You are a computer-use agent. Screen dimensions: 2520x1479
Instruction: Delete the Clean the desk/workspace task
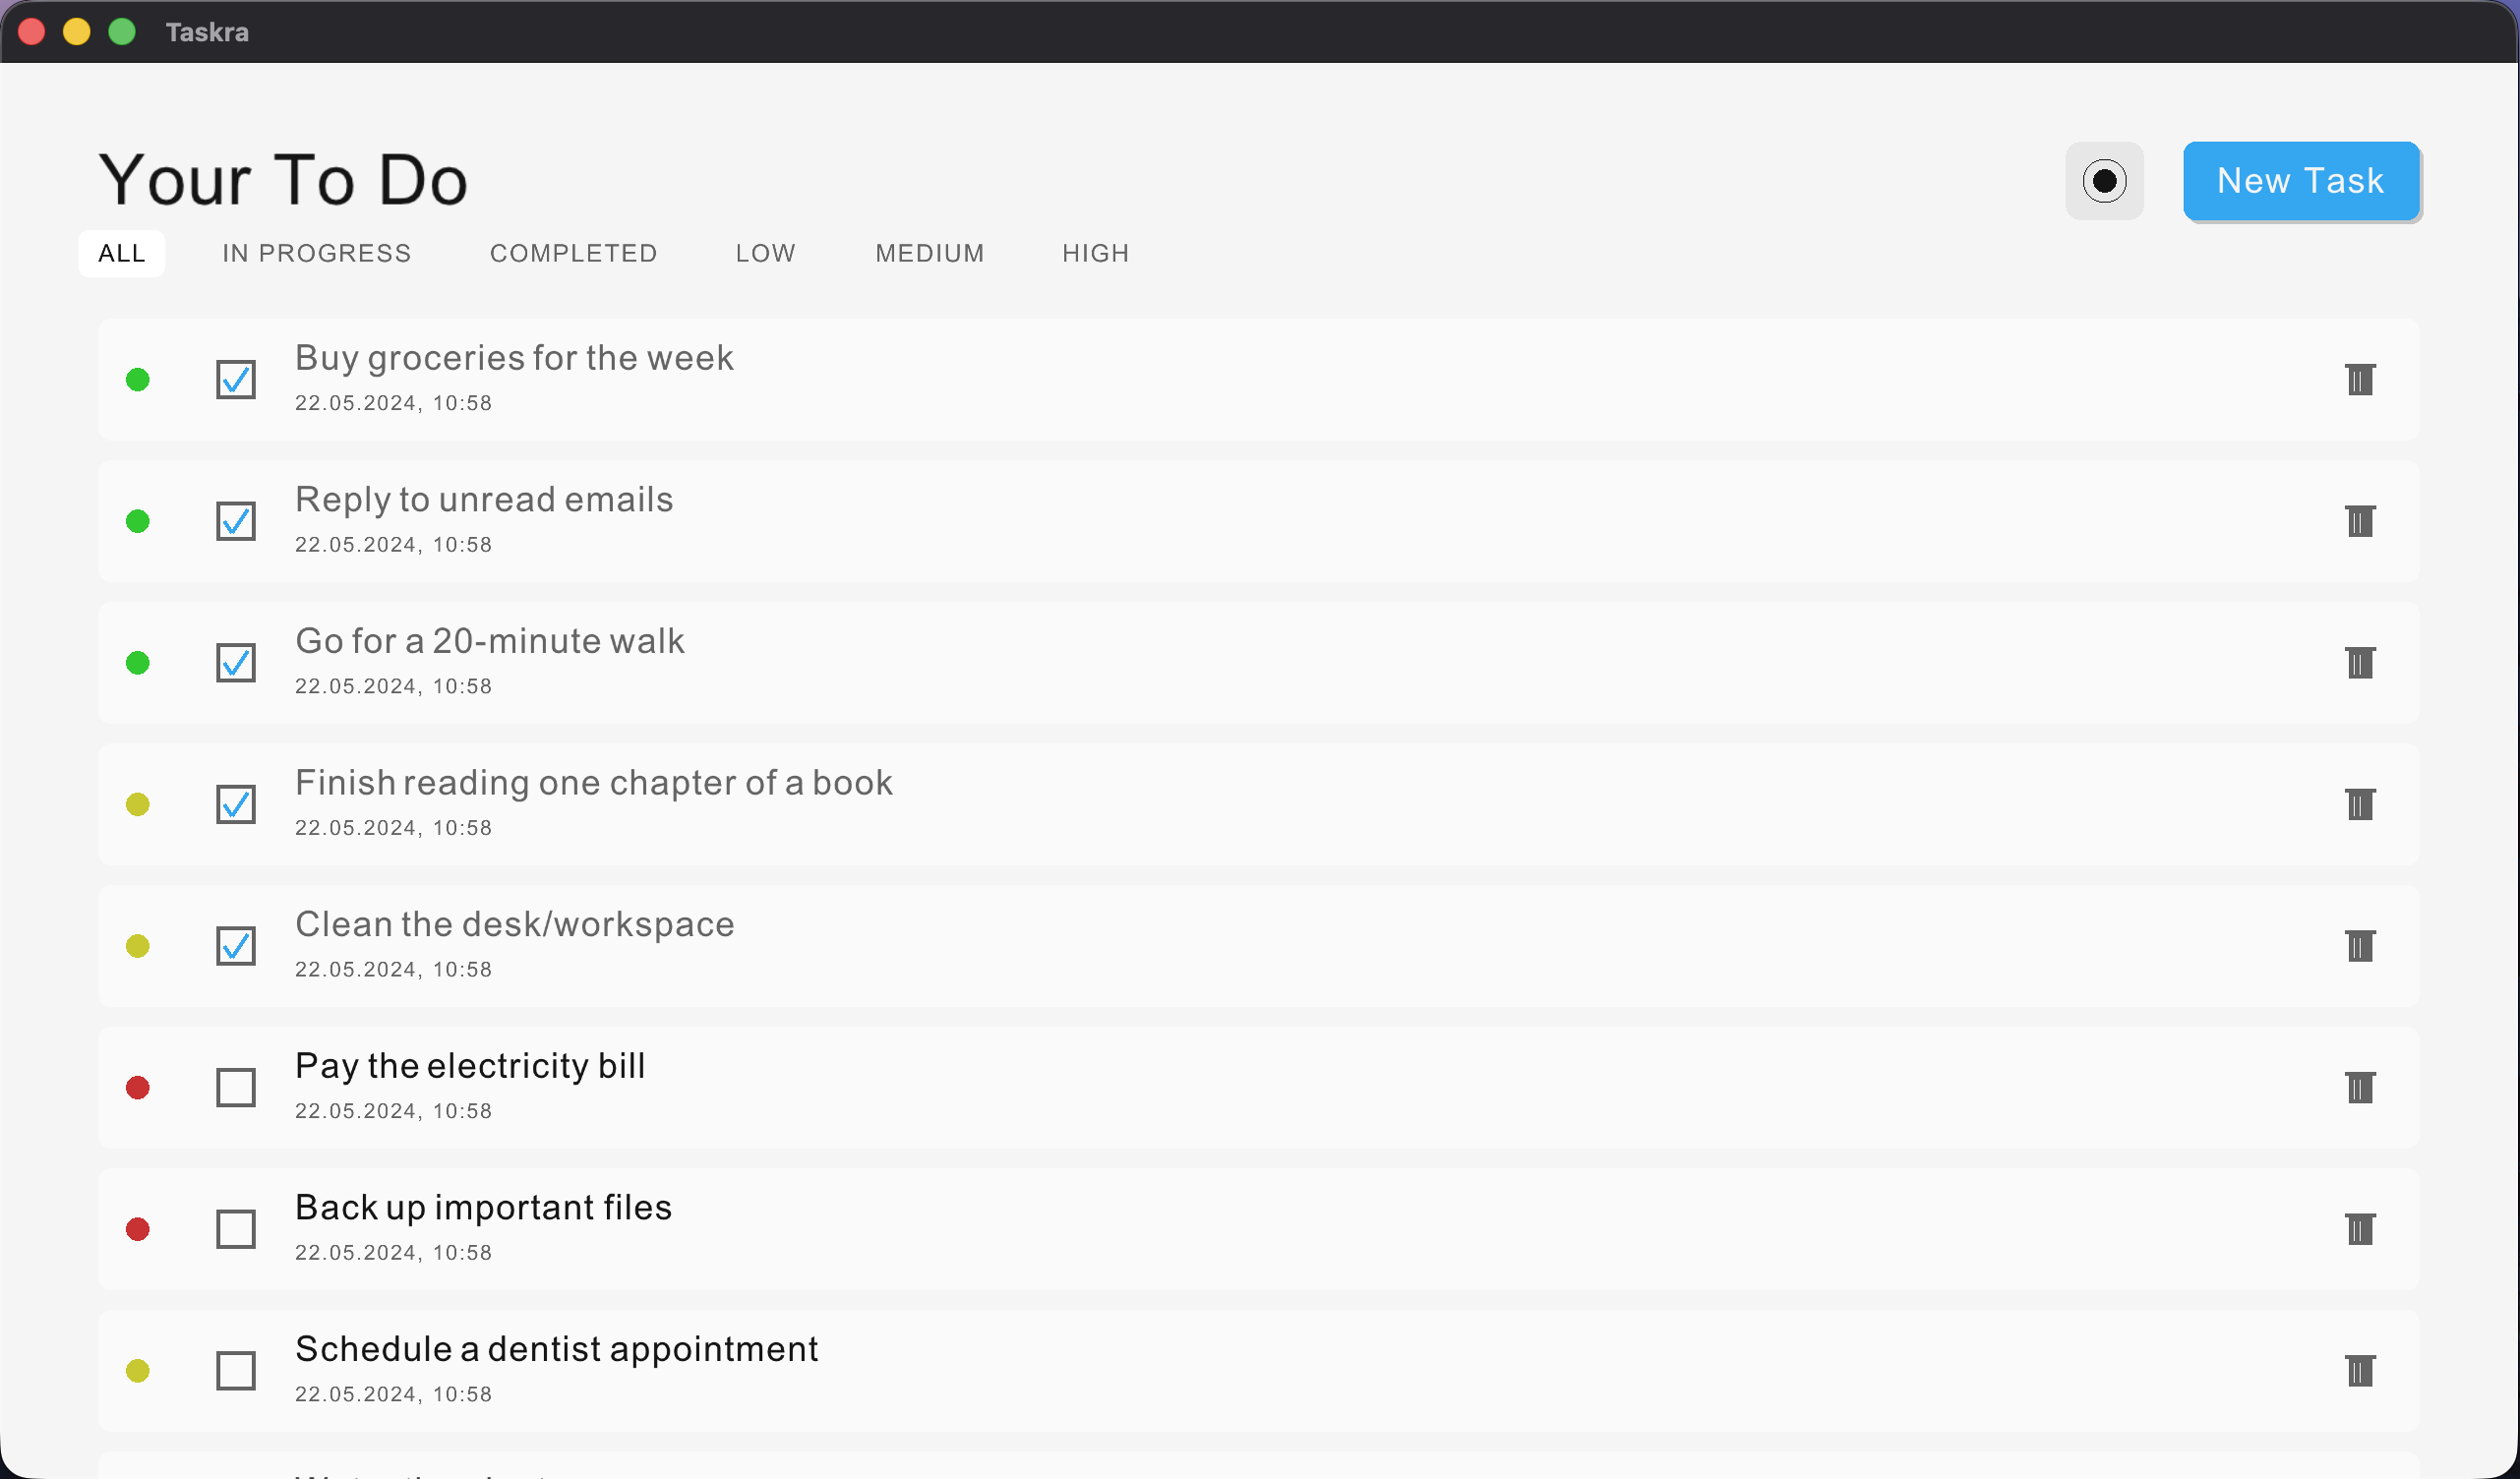(2359, 946)
